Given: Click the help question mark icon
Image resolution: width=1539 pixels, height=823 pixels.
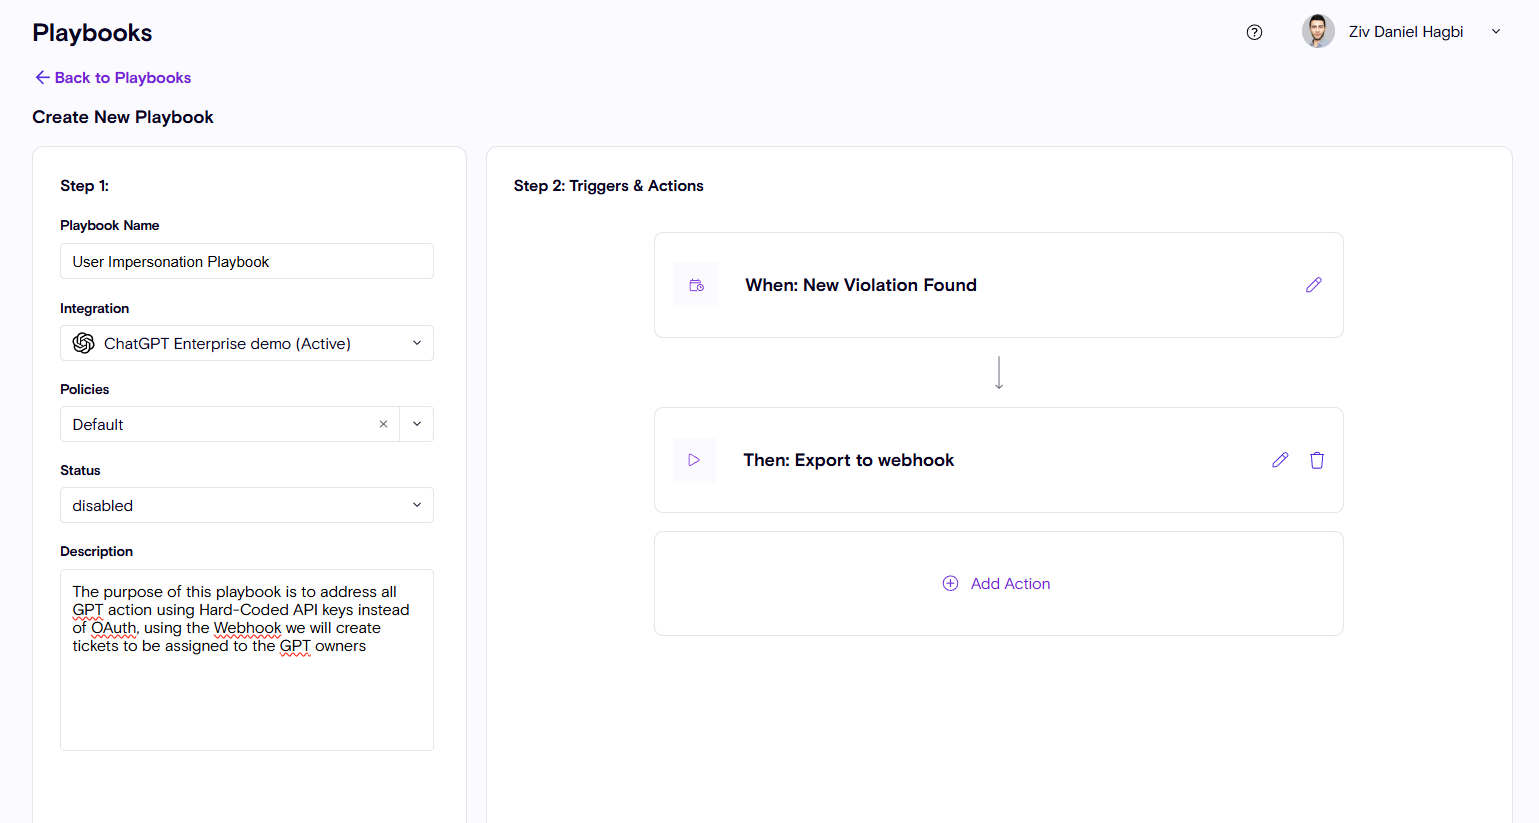Looking at the screenshot, I should tap(1254, 32).
